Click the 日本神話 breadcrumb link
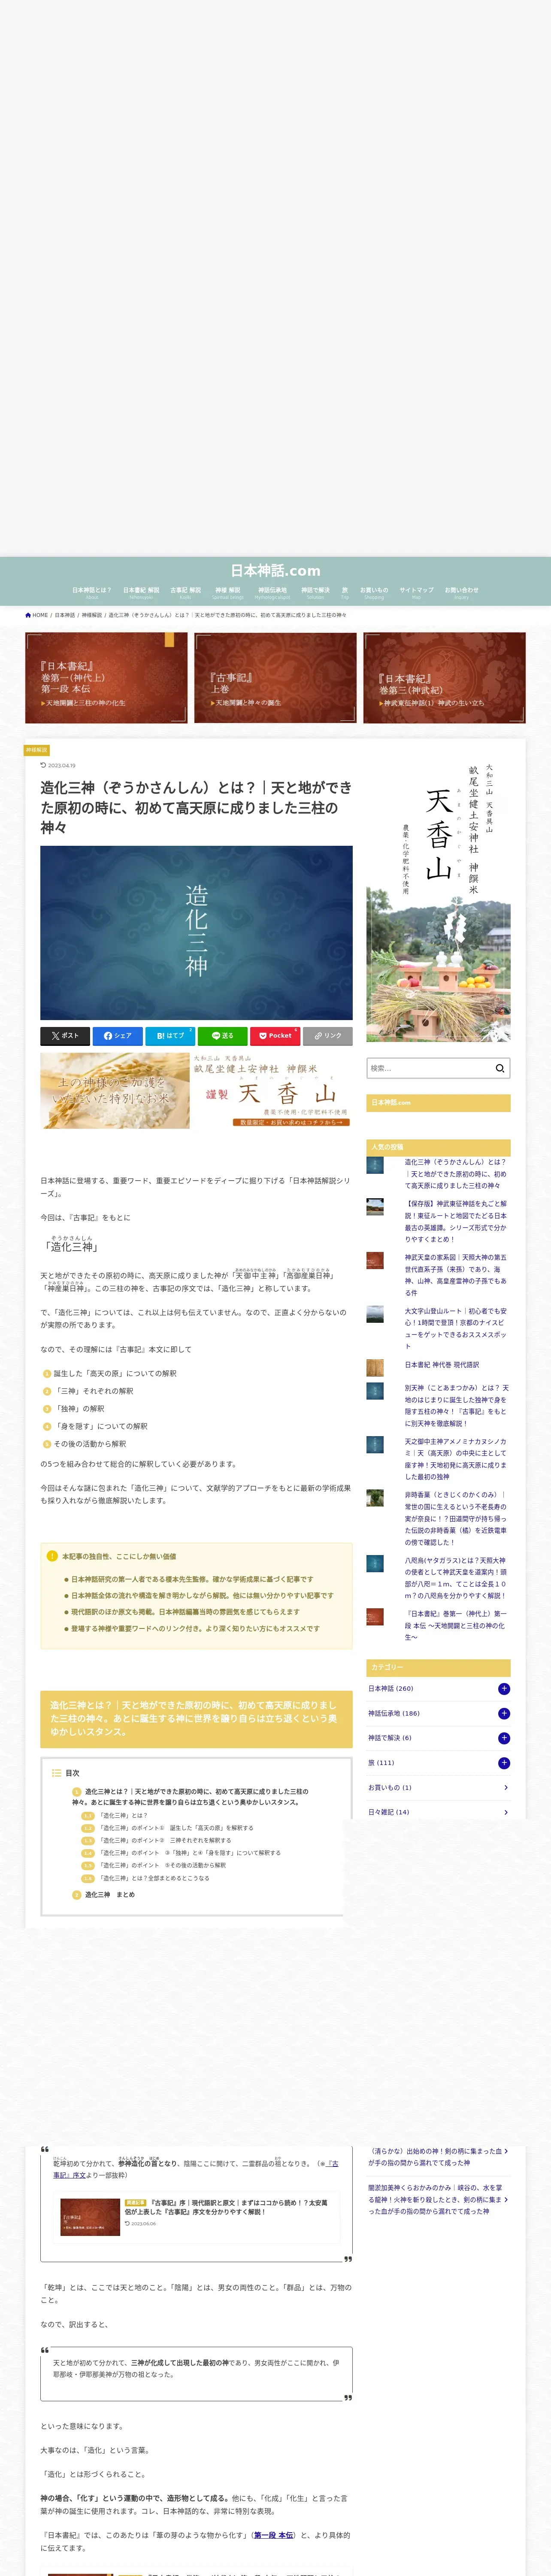Image resolution: width=551 pixels, height=2576 pixels. (x=65, y=615)
